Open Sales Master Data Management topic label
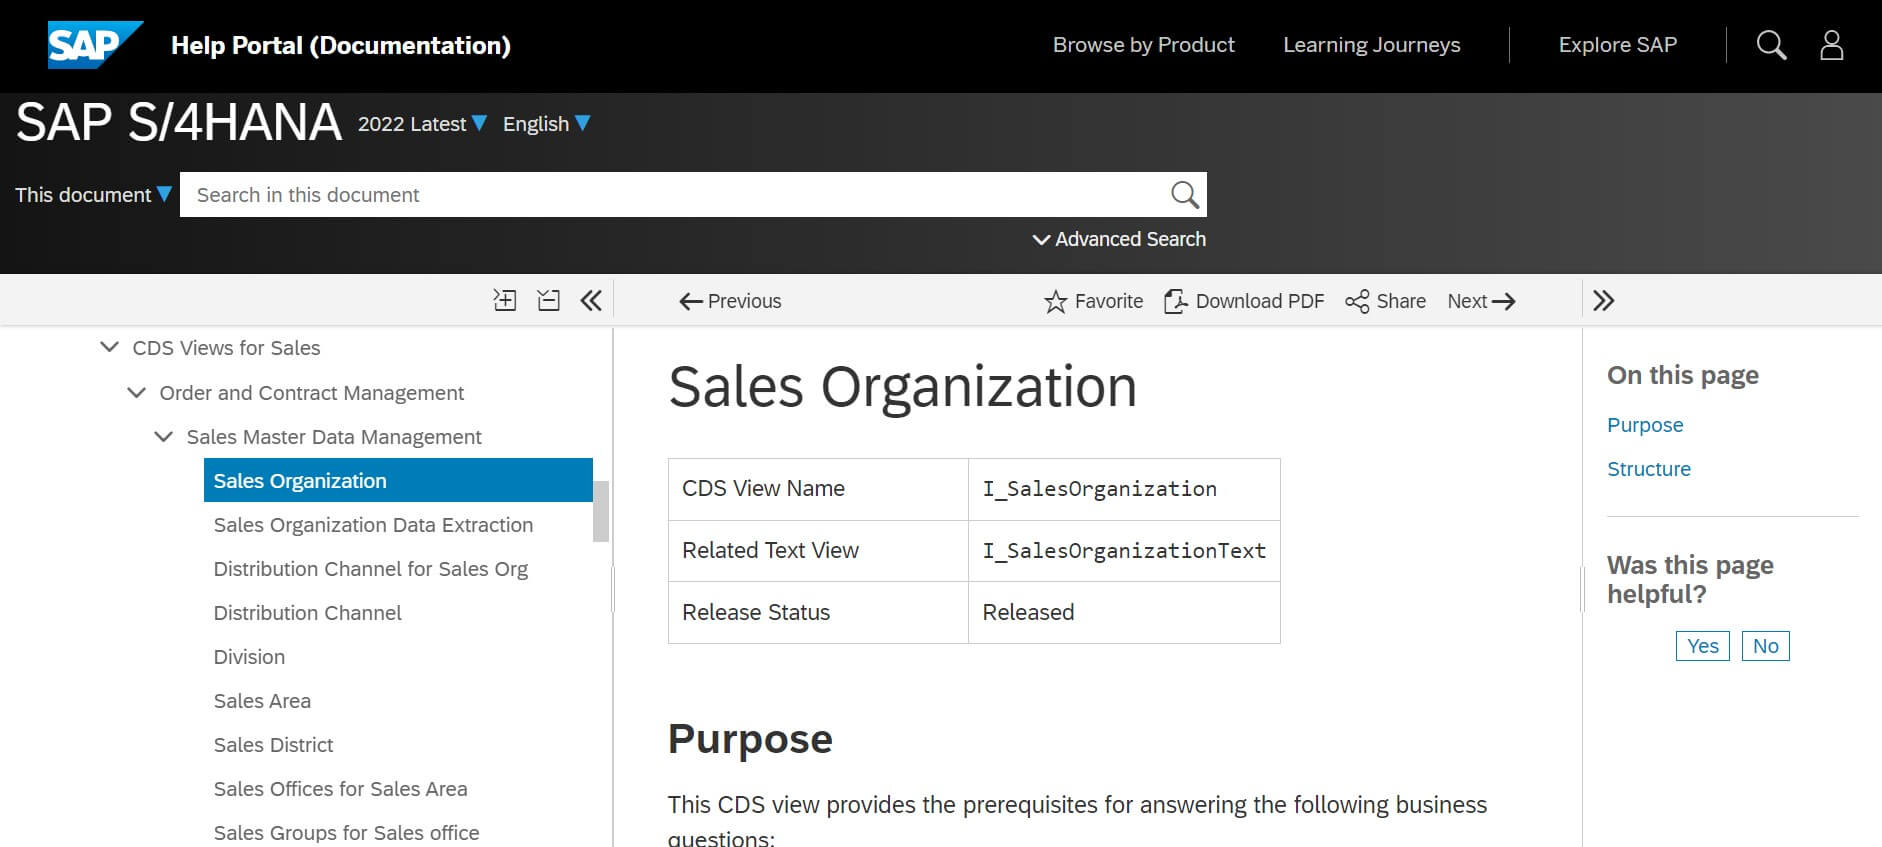1882x847 pixels. pyautogui.click(x=334, y=436)
